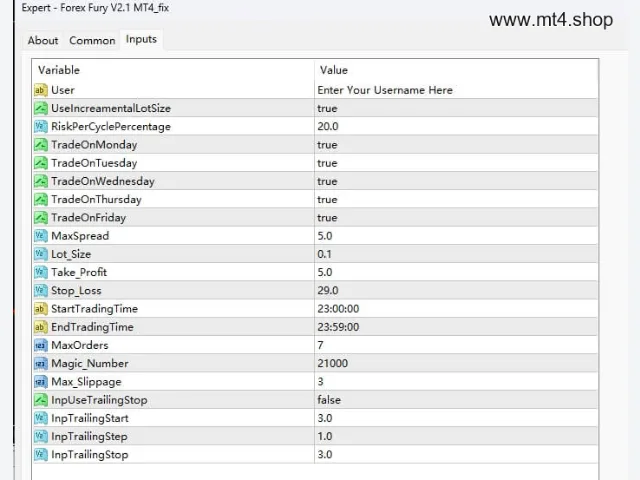Select the InpTrailingStep value 1.0
Image resolution: width=640 pixels, height=480 pixels.
click(x=325, y=436)
